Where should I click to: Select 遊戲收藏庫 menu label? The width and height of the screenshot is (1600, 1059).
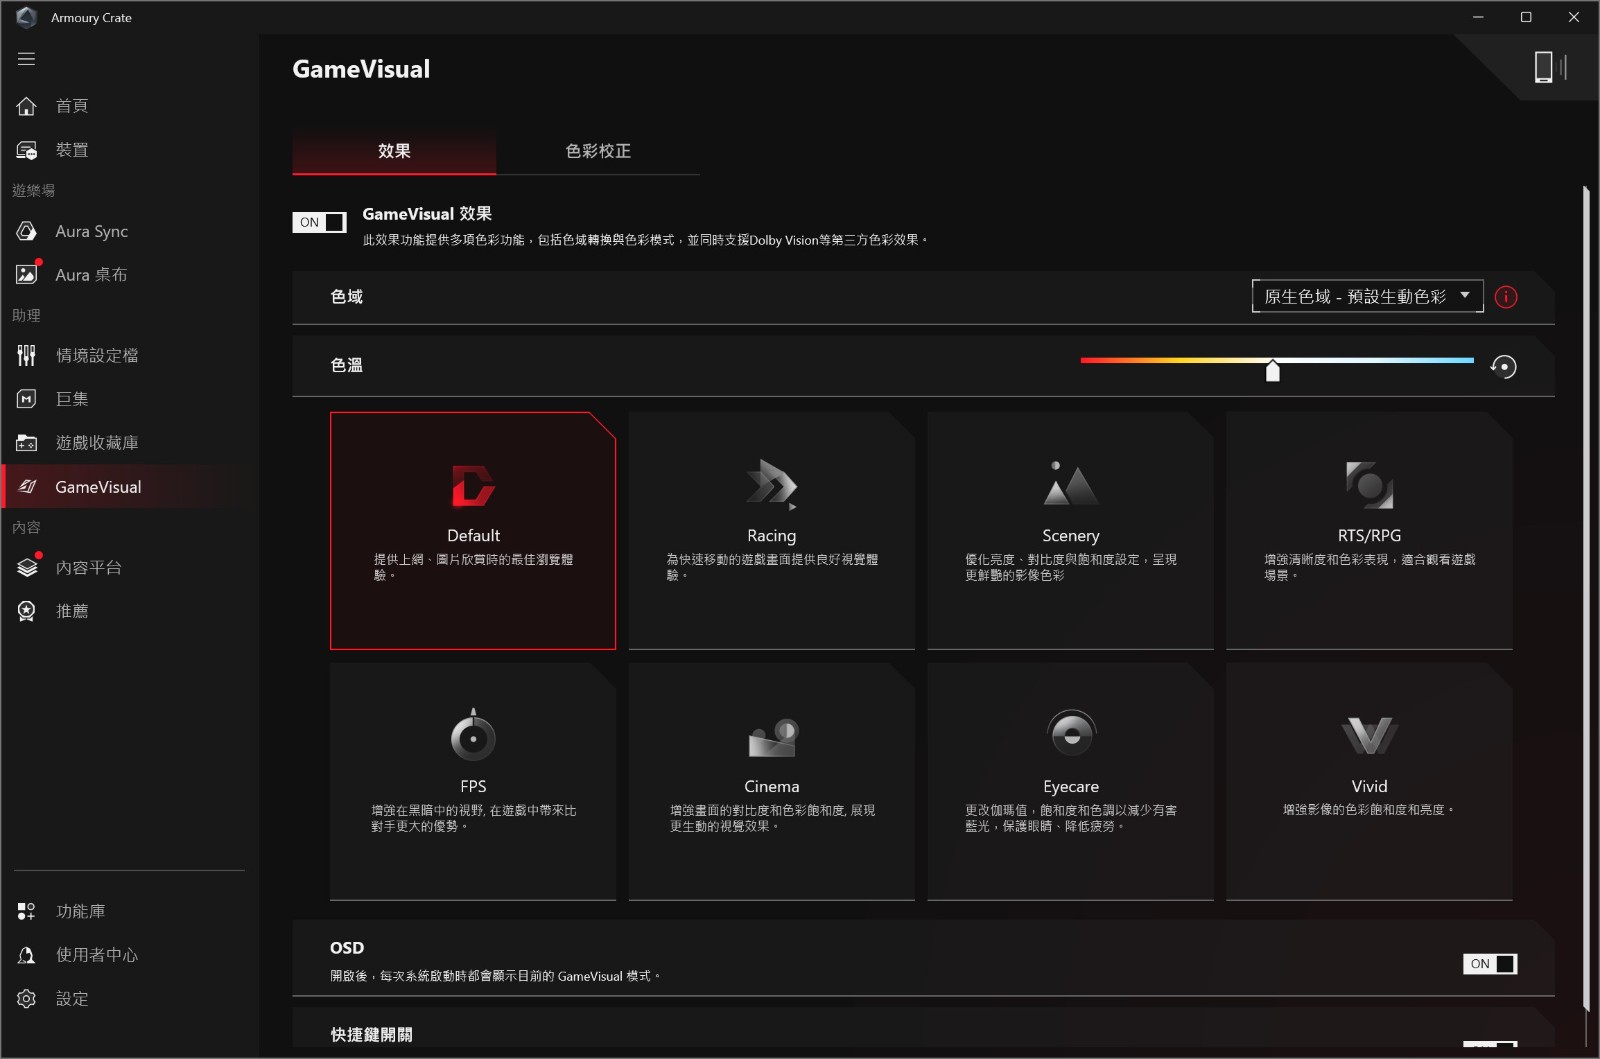[97, 443]
